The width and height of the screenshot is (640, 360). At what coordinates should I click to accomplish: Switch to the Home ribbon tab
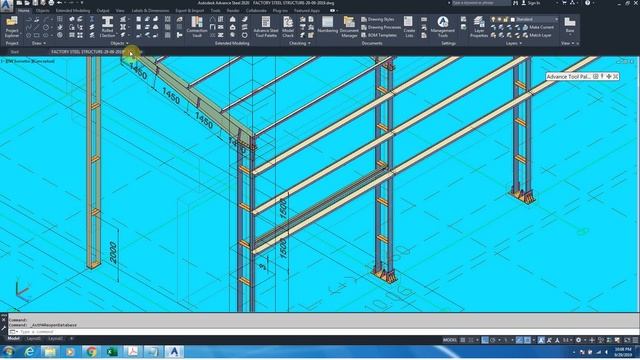point(24,11)
